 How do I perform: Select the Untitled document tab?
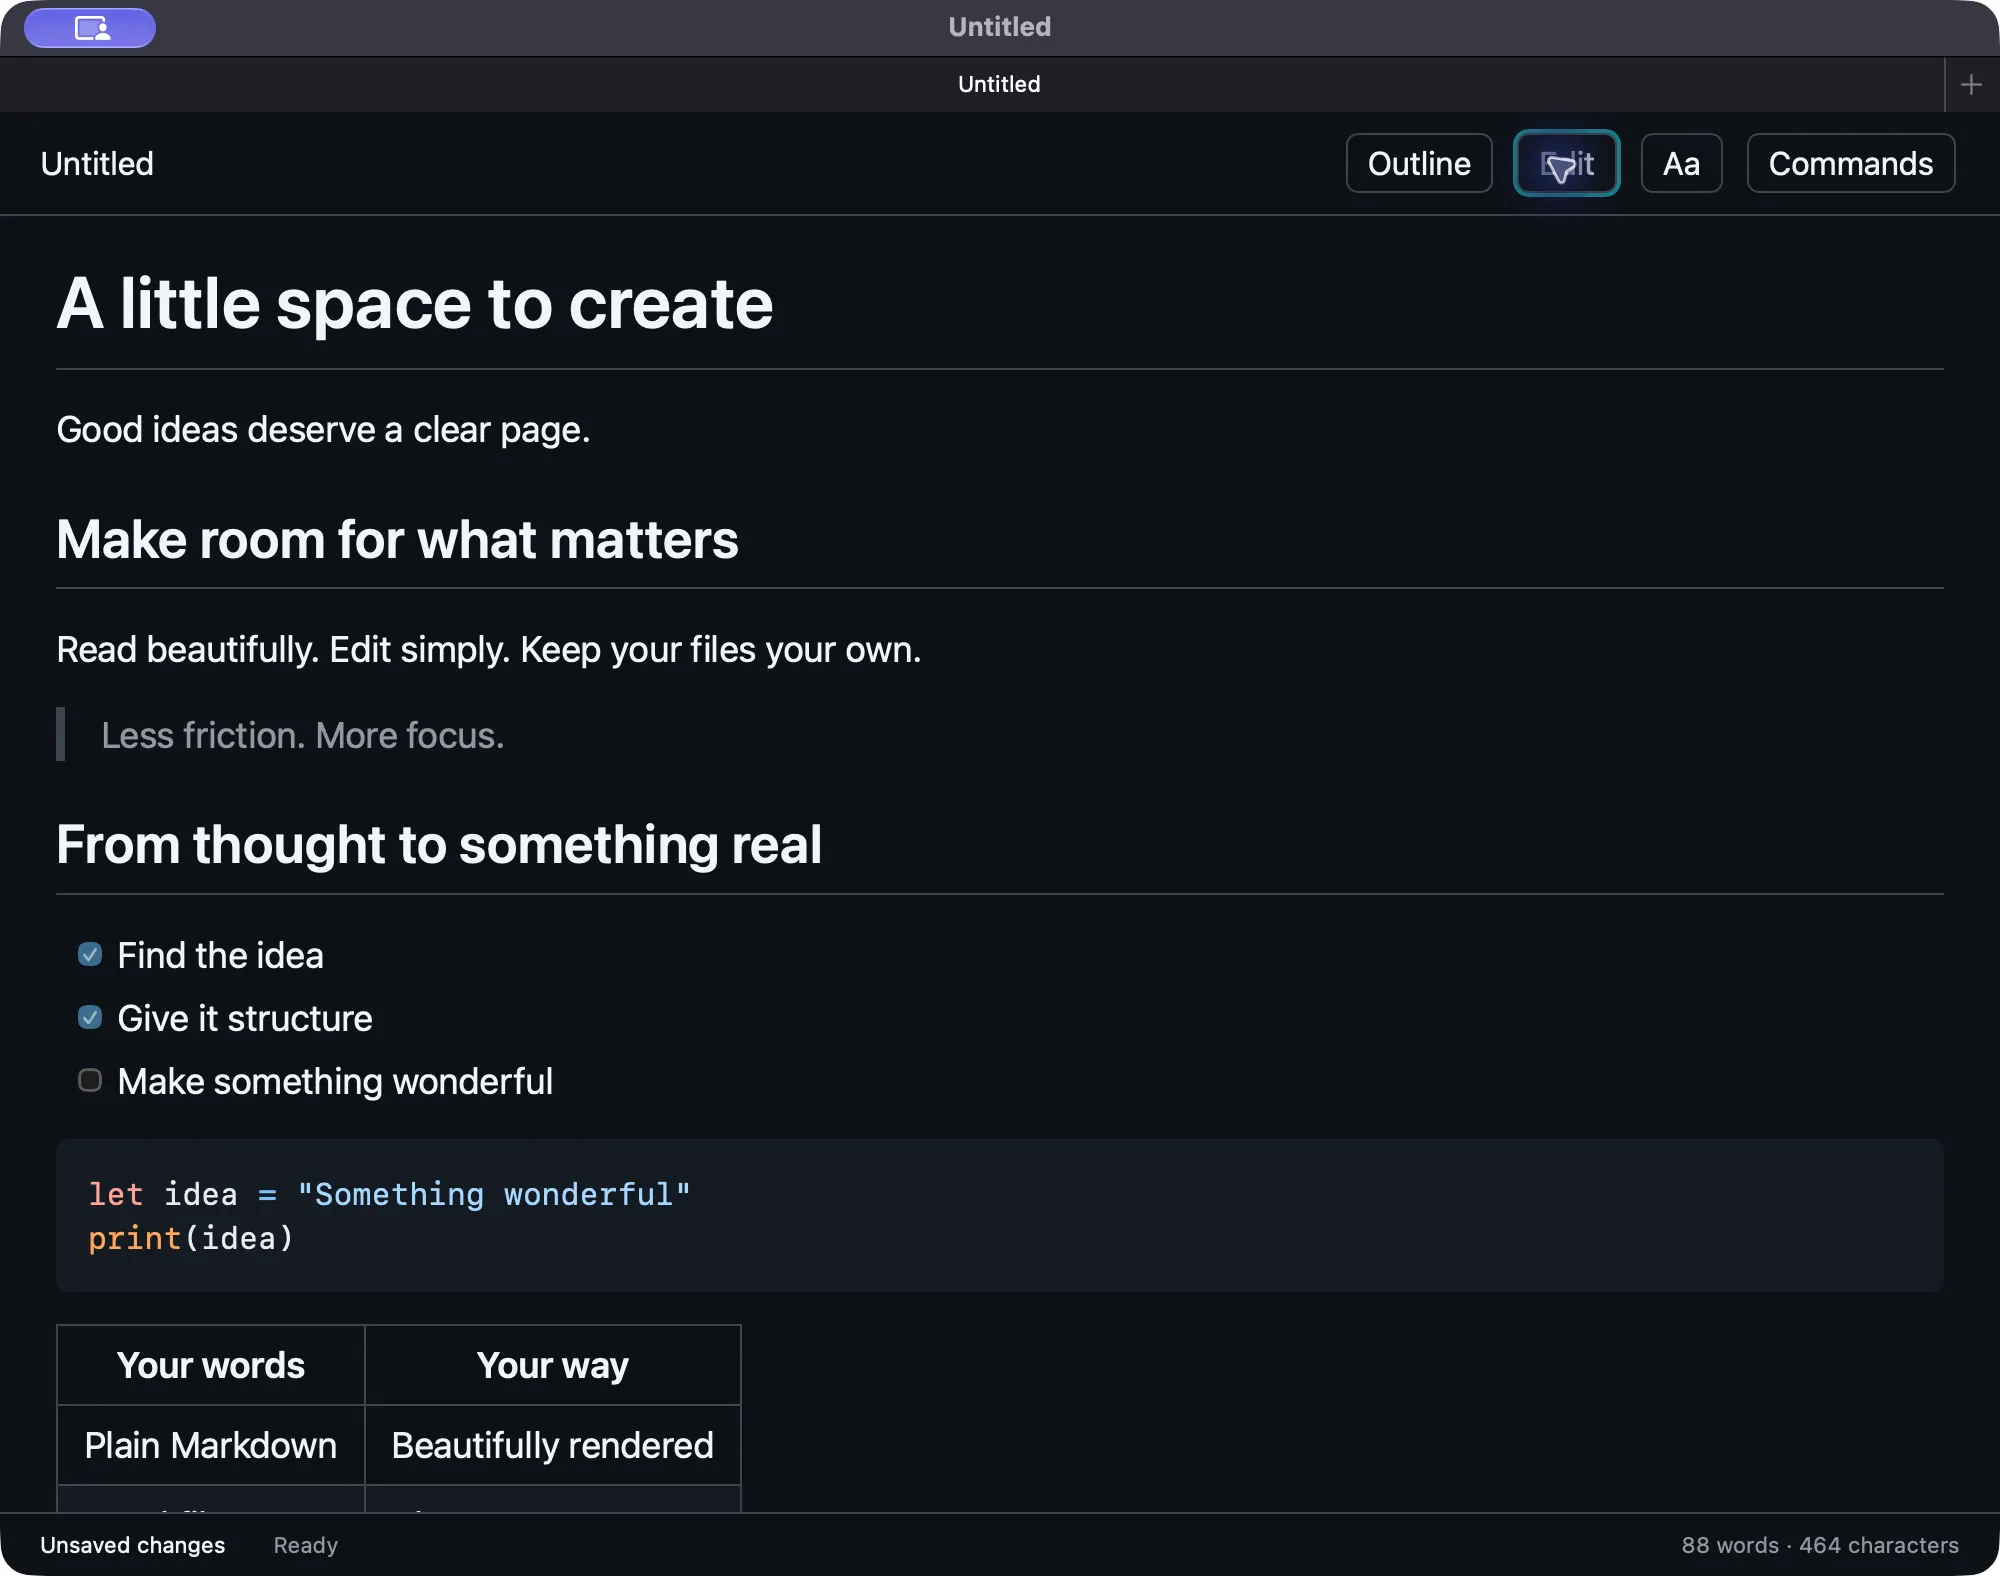971,85
